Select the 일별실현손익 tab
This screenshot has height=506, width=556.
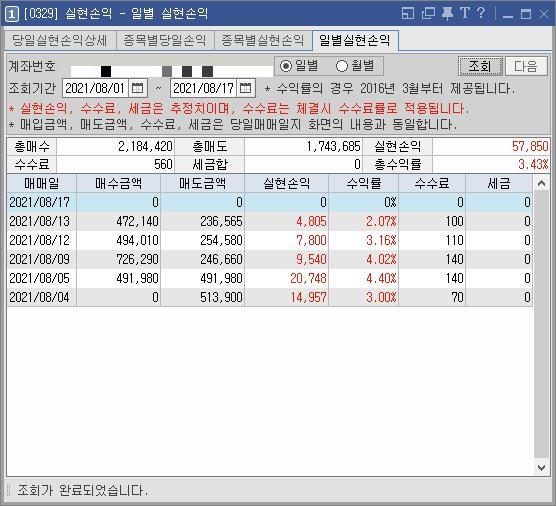pyautogui.click(x=355, y=40)
